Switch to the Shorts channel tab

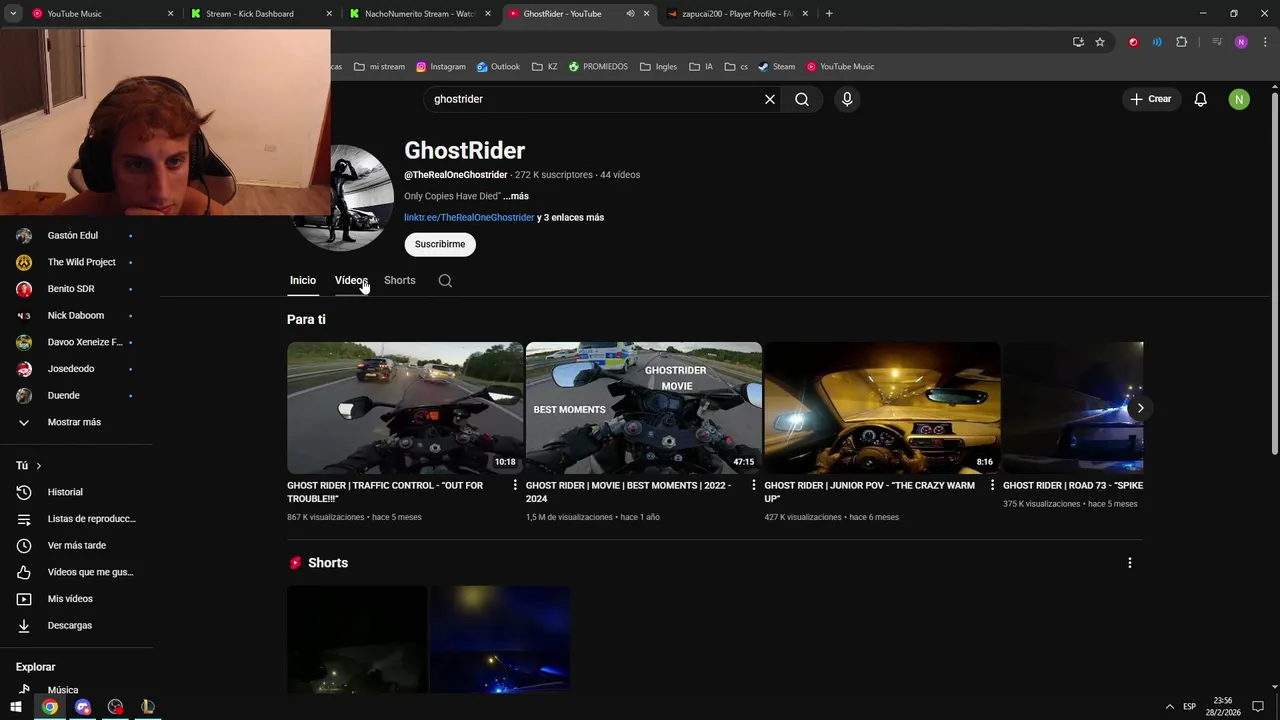[399, 280]
